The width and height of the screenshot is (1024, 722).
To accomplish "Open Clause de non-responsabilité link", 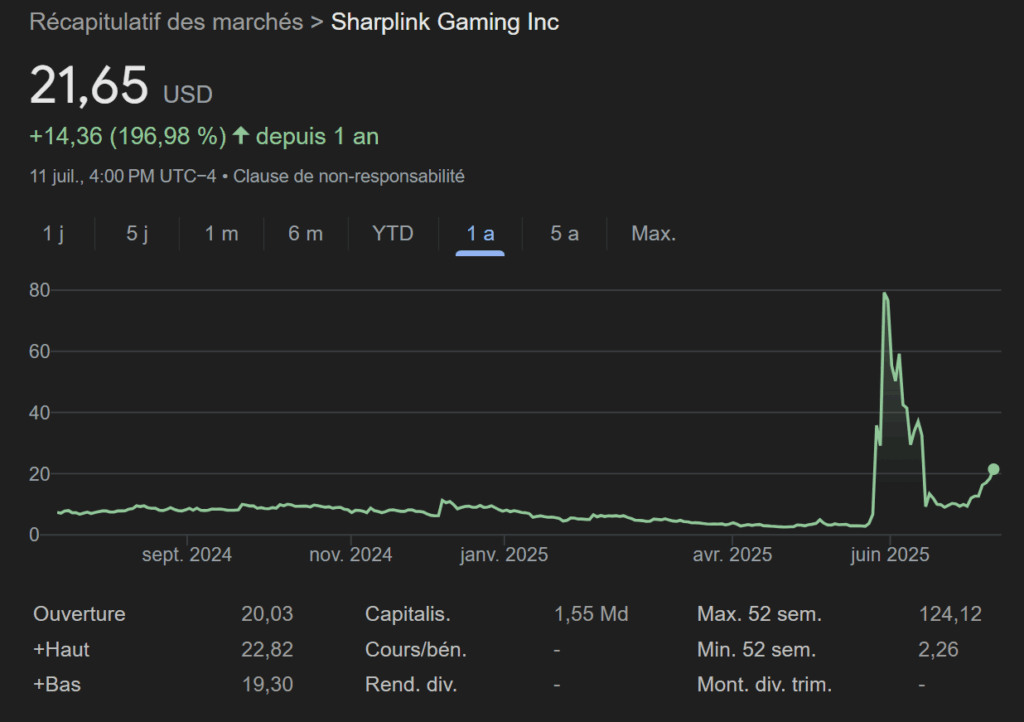I will pos(349,176).
